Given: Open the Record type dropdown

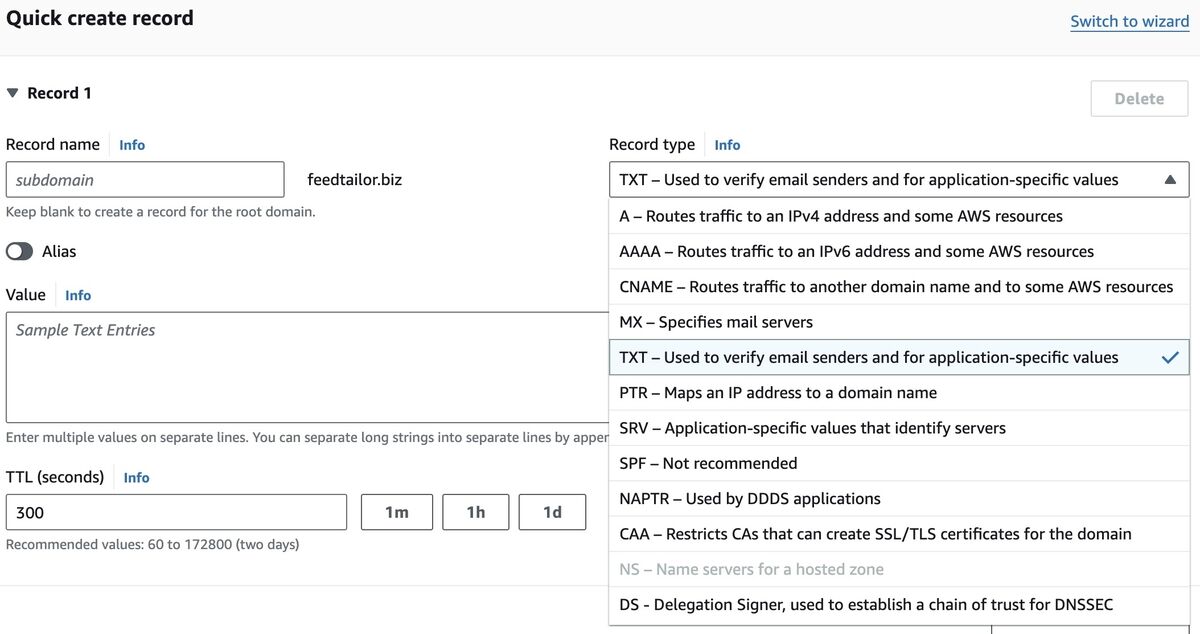Looking at the screenshot, I should 899,180.
